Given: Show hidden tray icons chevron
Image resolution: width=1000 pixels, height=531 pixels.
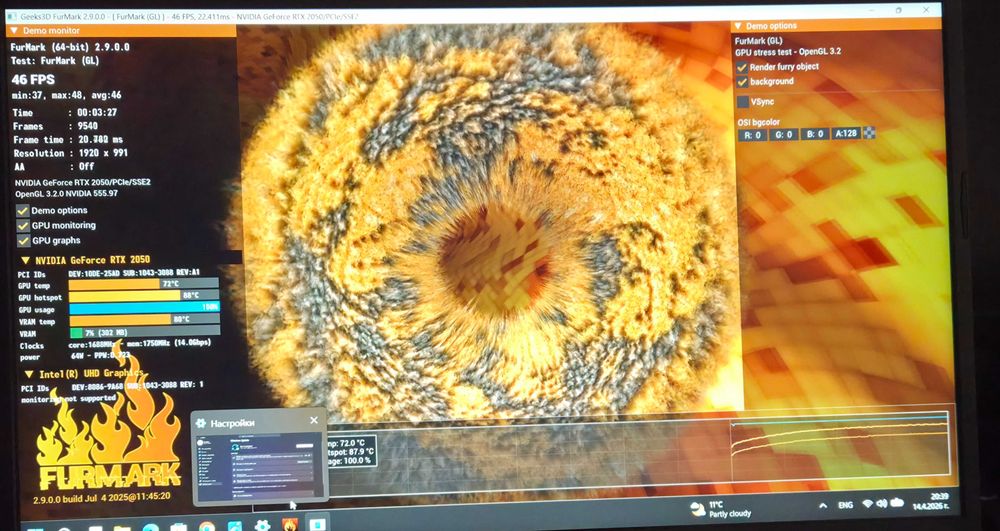Looking at the screenshot, I should pos(823,506).
